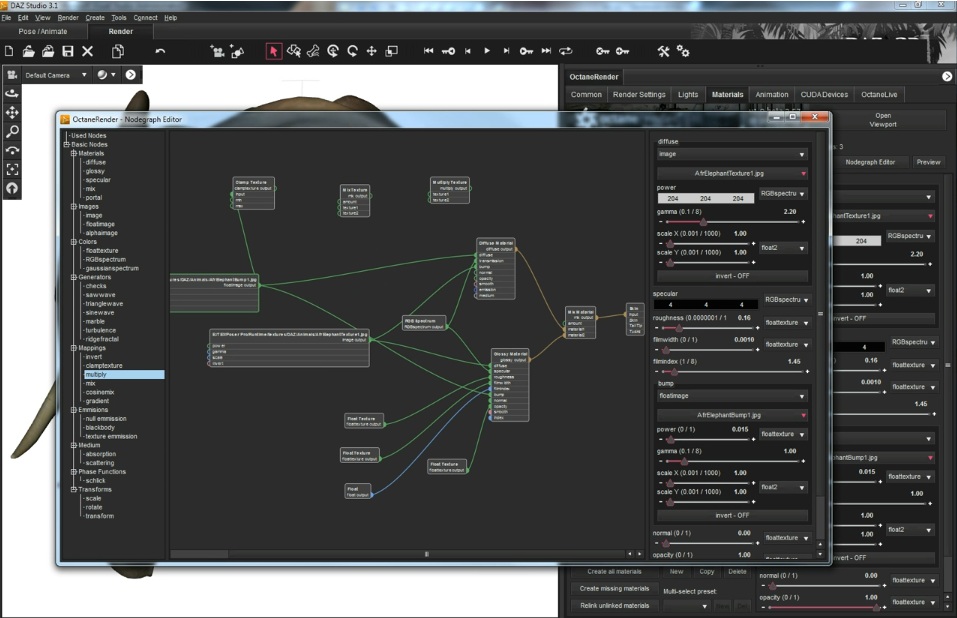The width and height of the screenshot is (957, 618).
Task: Click the Save disk icon
Action: click(68, 51)
